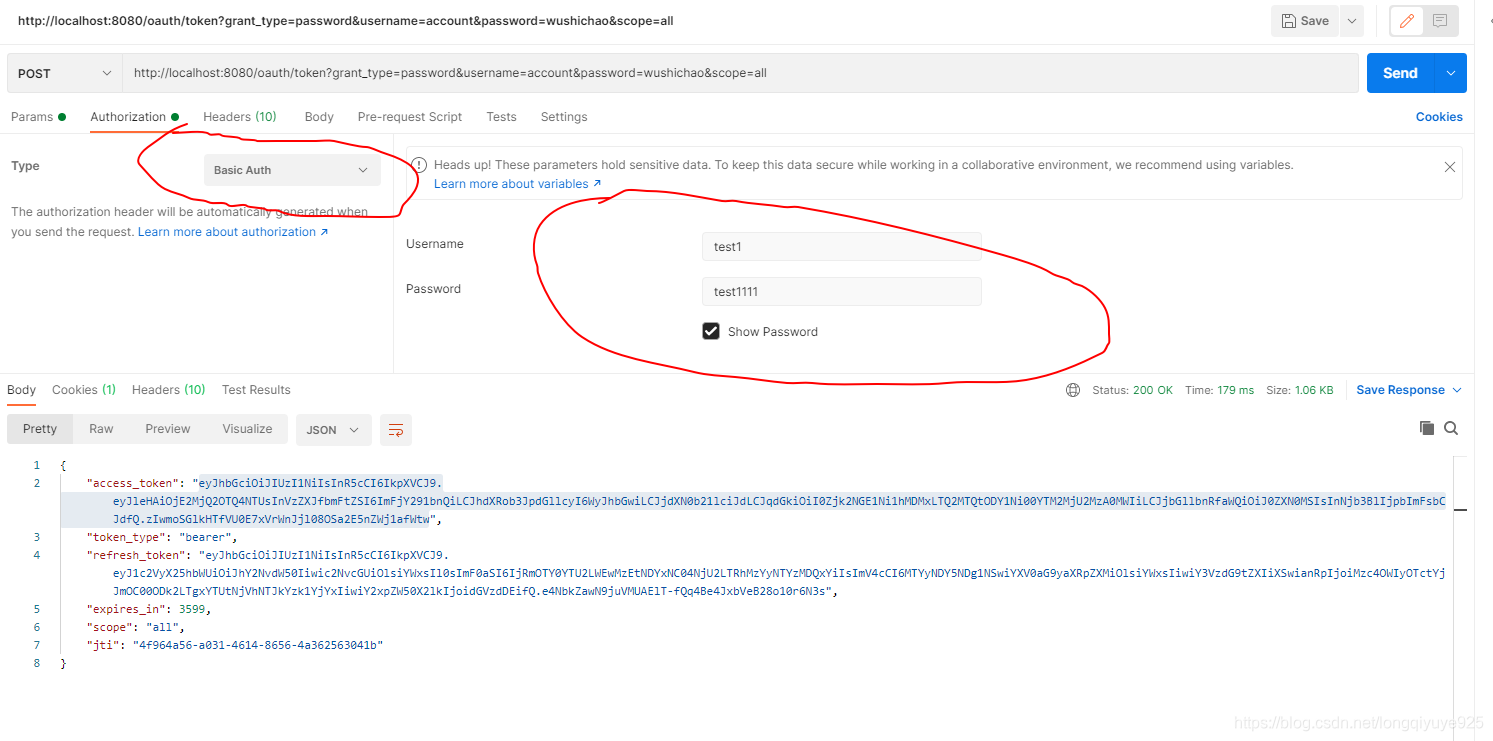Image resolution: width=1493 pixels, height=741 pixels.
Task: Expand the Save button chevron
Action: (1352, 20)
